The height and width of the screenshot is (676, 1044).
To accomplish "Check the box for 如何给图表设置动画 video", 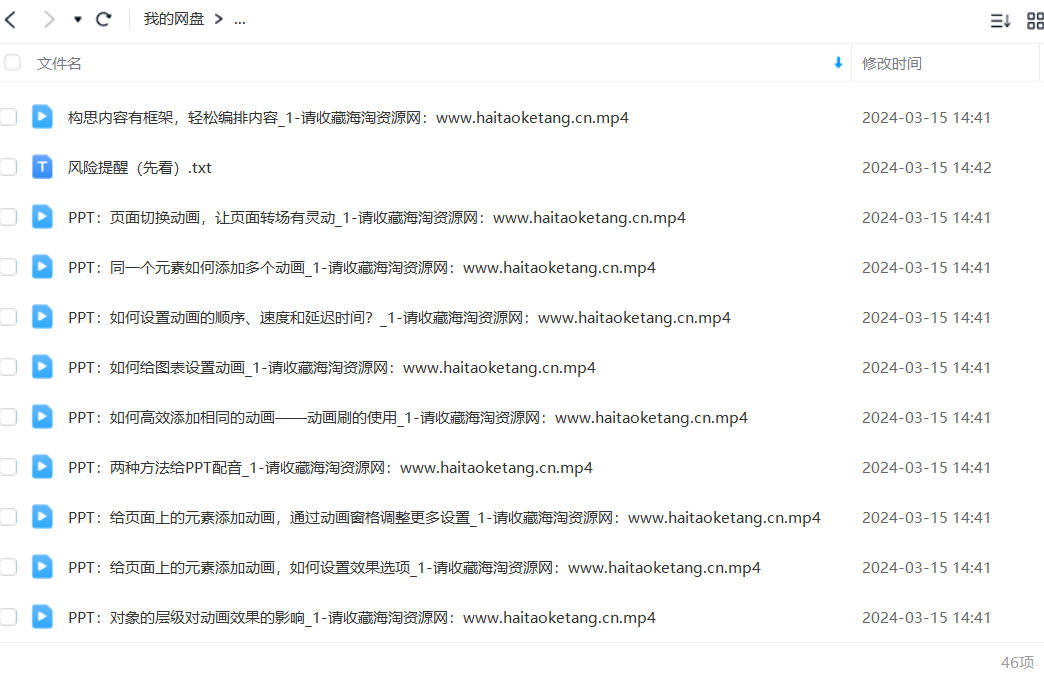I will [8, 367].
